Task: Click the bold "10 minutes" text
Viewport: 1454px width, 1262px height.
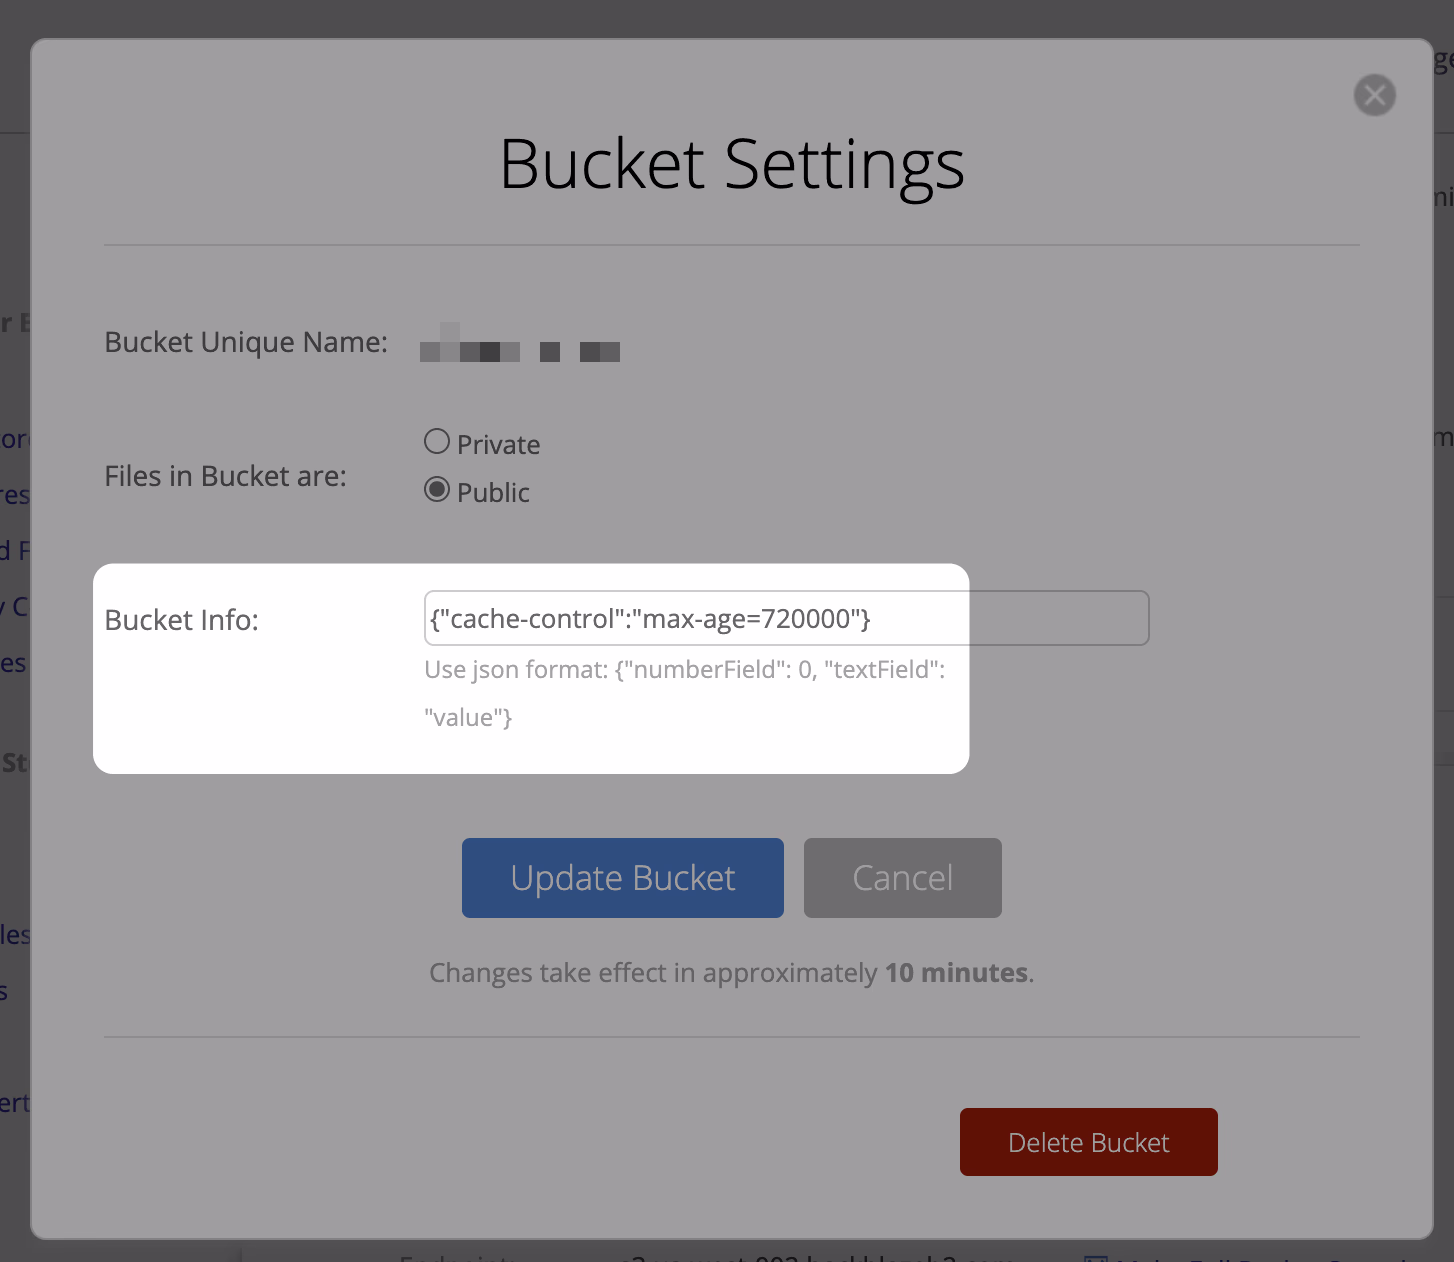Action: click(x=957, y=973)
